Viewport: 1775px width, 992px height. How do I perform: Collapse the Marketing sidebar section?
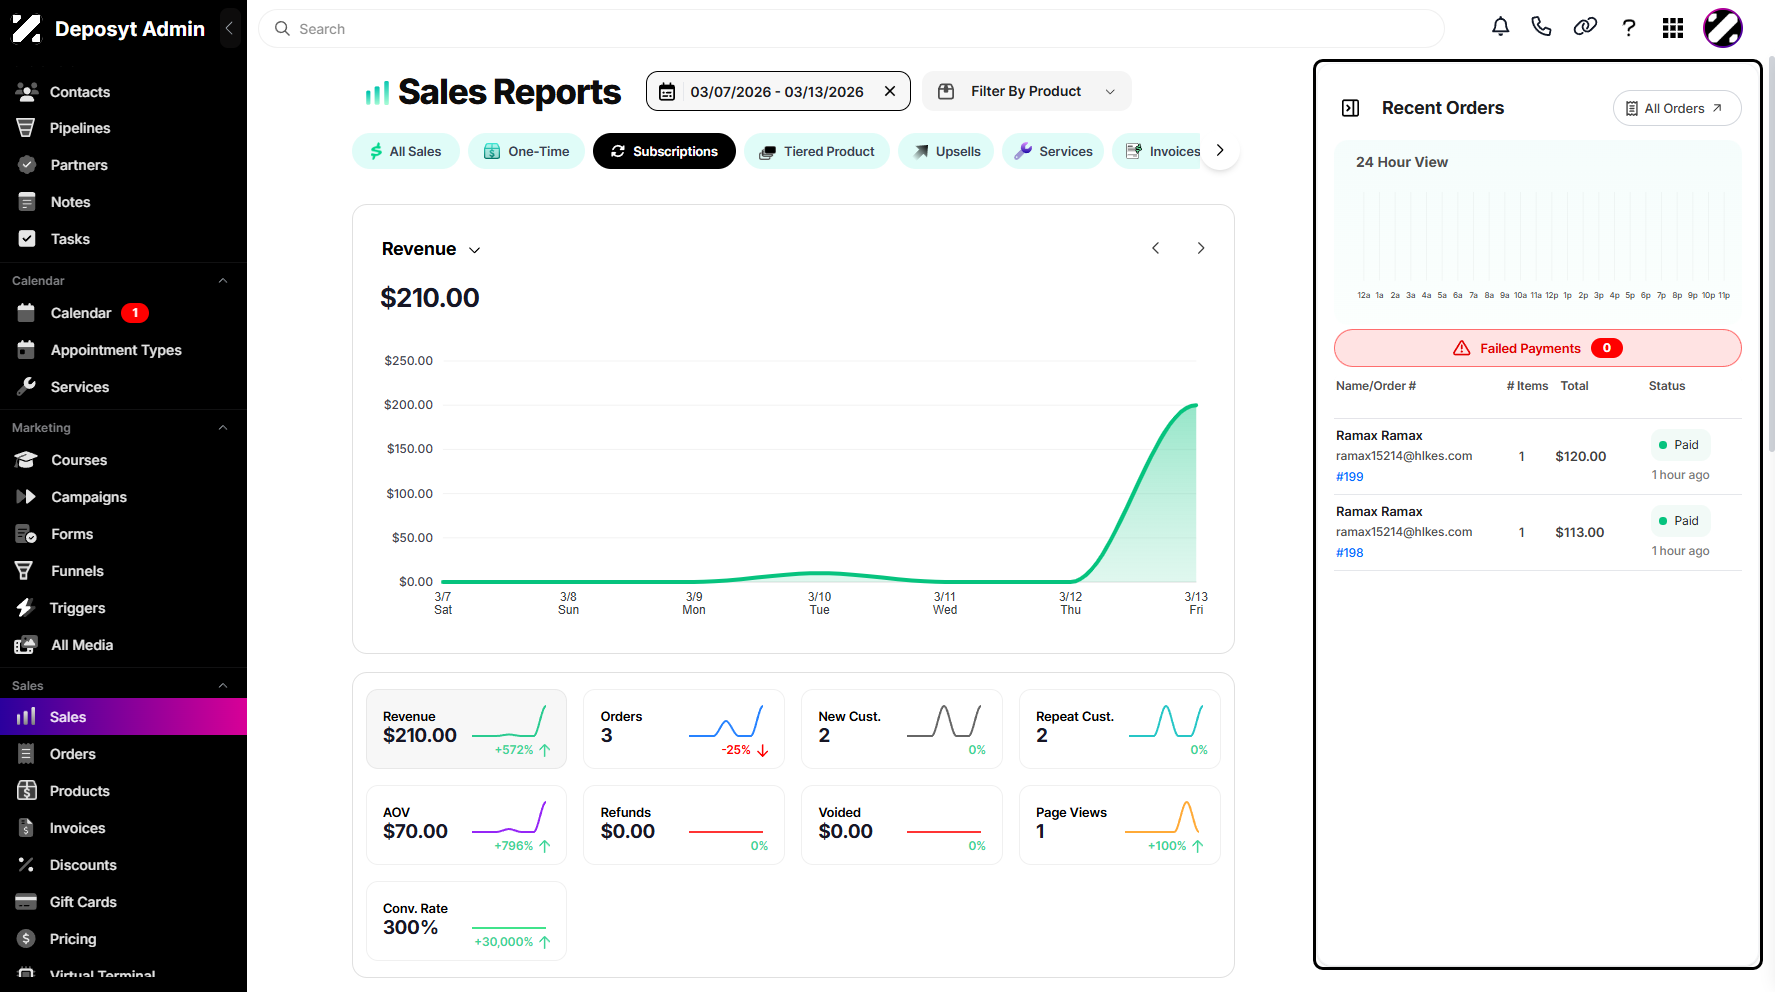click(223, 428)
